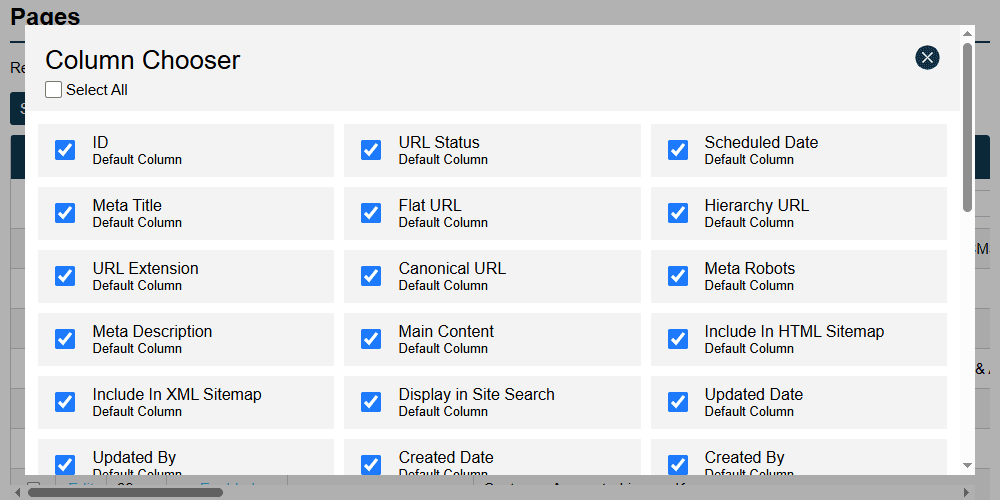Toggle the Flat URL column checkbox
This screenshot has height=500, width=1000.
(x=371, y=213)
